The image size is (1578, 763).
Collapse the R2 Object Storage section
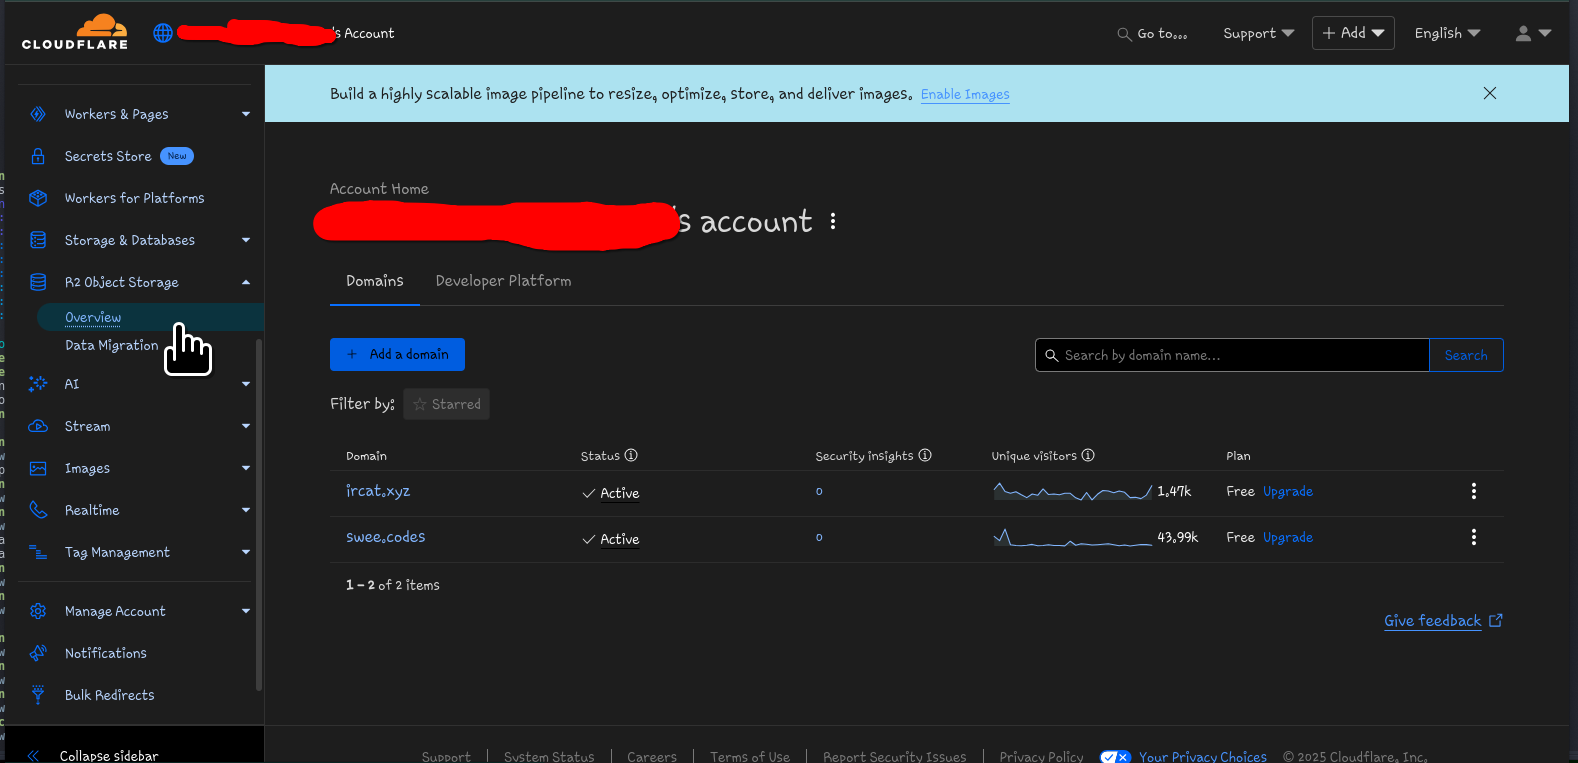(x=246, y=282)
